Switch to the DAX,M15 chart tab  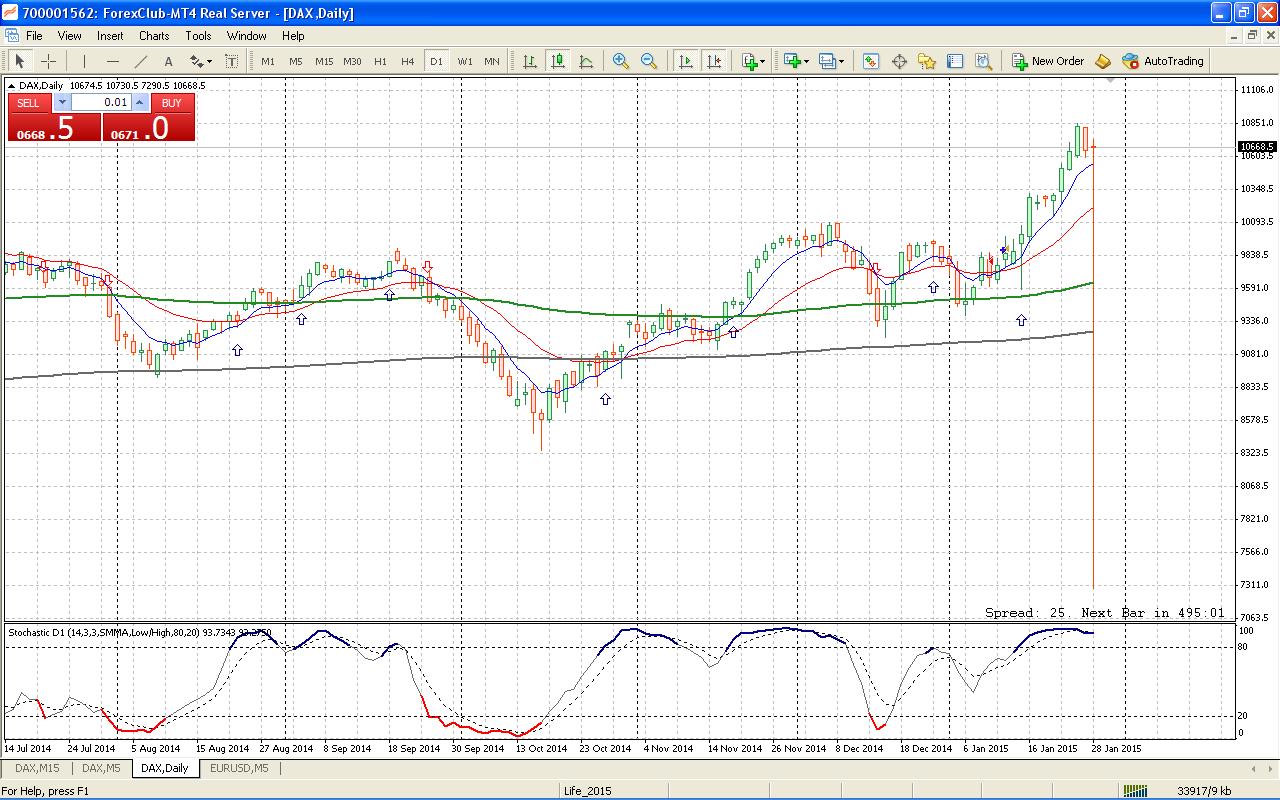pyautogui.click(x=37, y=768)
